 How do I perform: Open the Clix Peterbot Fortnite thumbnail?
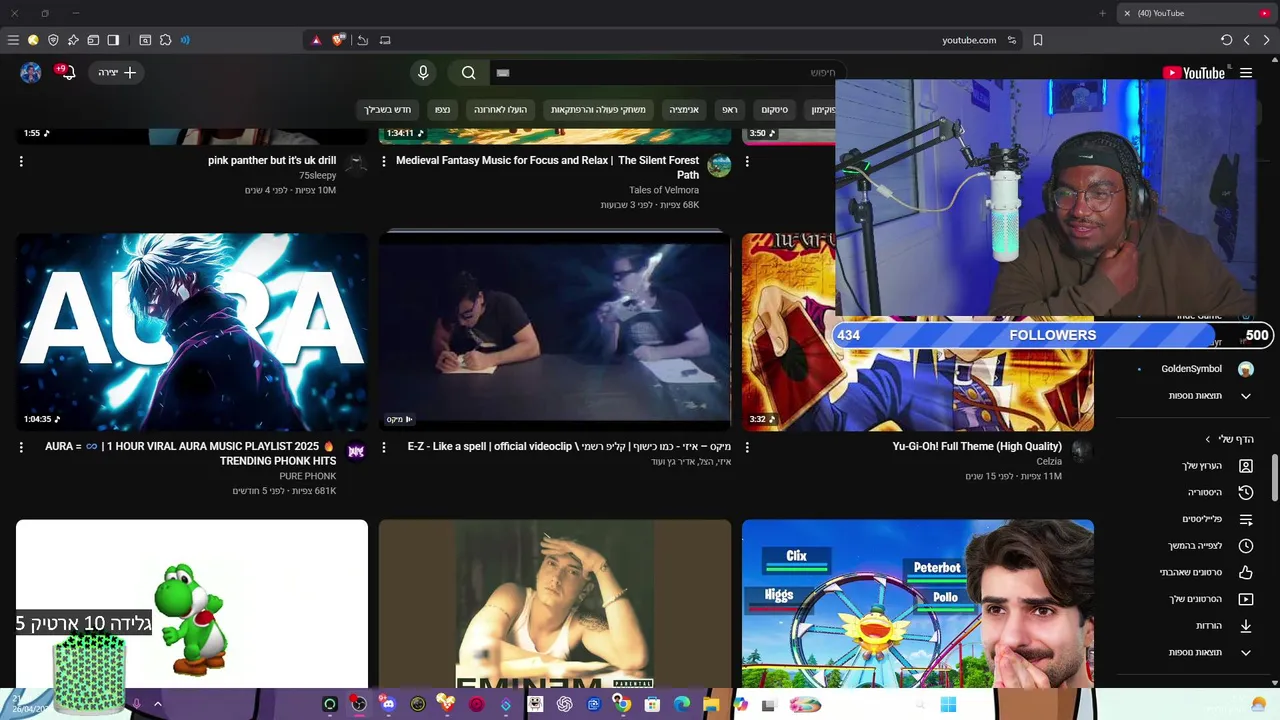pos(918,604)
